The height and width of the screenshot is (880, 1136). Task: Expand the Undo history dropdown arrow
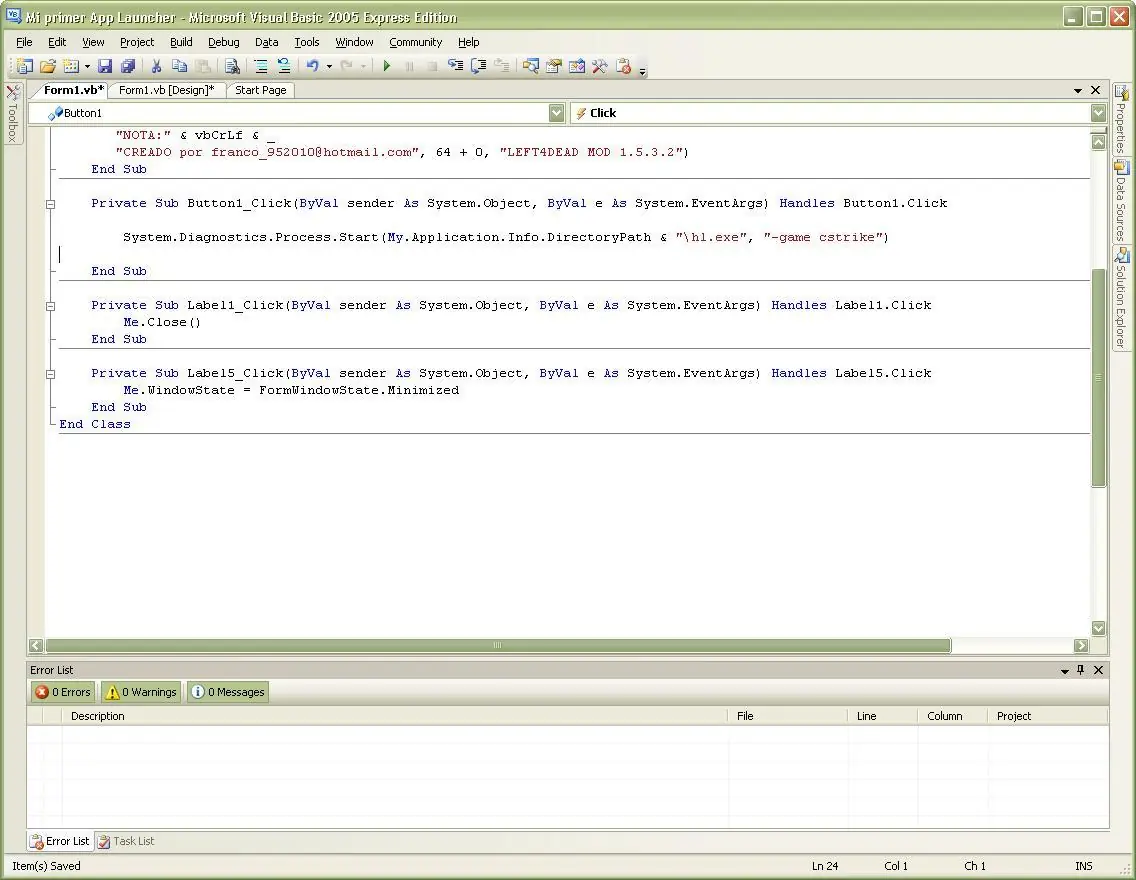tap(329, 67)
